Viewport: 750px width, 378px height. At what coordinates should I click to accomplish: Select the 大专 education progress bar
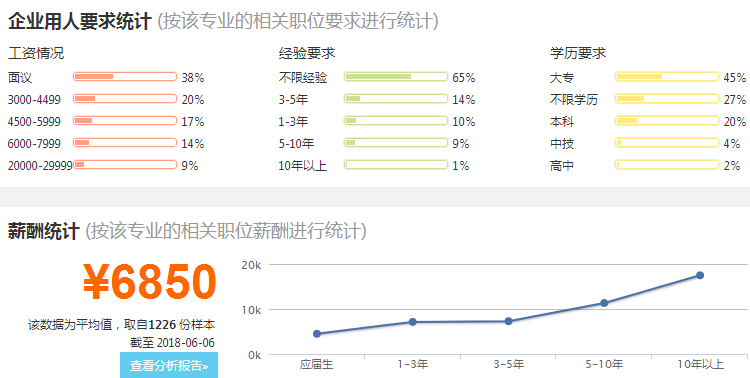(x=667, y=77)
